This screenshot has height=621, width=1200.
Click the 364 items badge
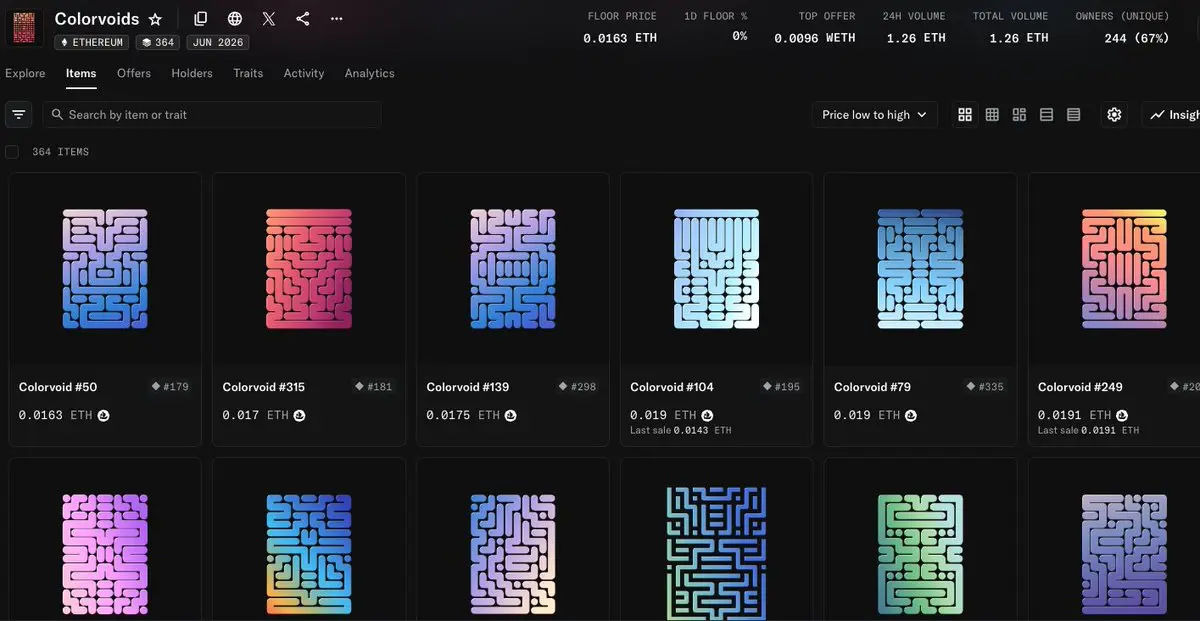pos(157,43)
